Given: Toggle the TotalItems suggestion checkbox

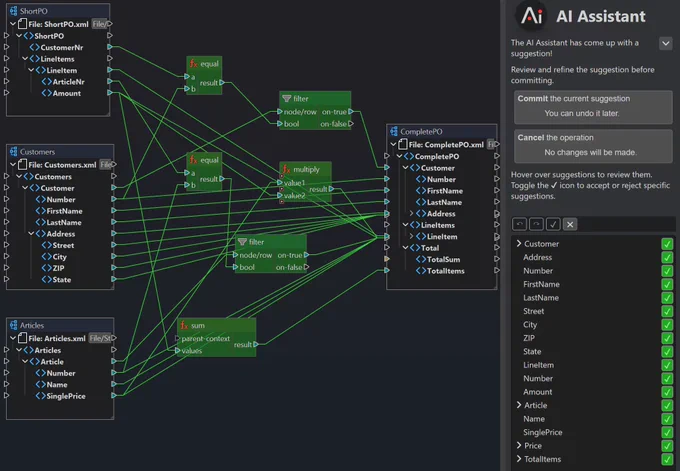Looking at the screenshot, I should pyautogui.click(x=667, y=459).
